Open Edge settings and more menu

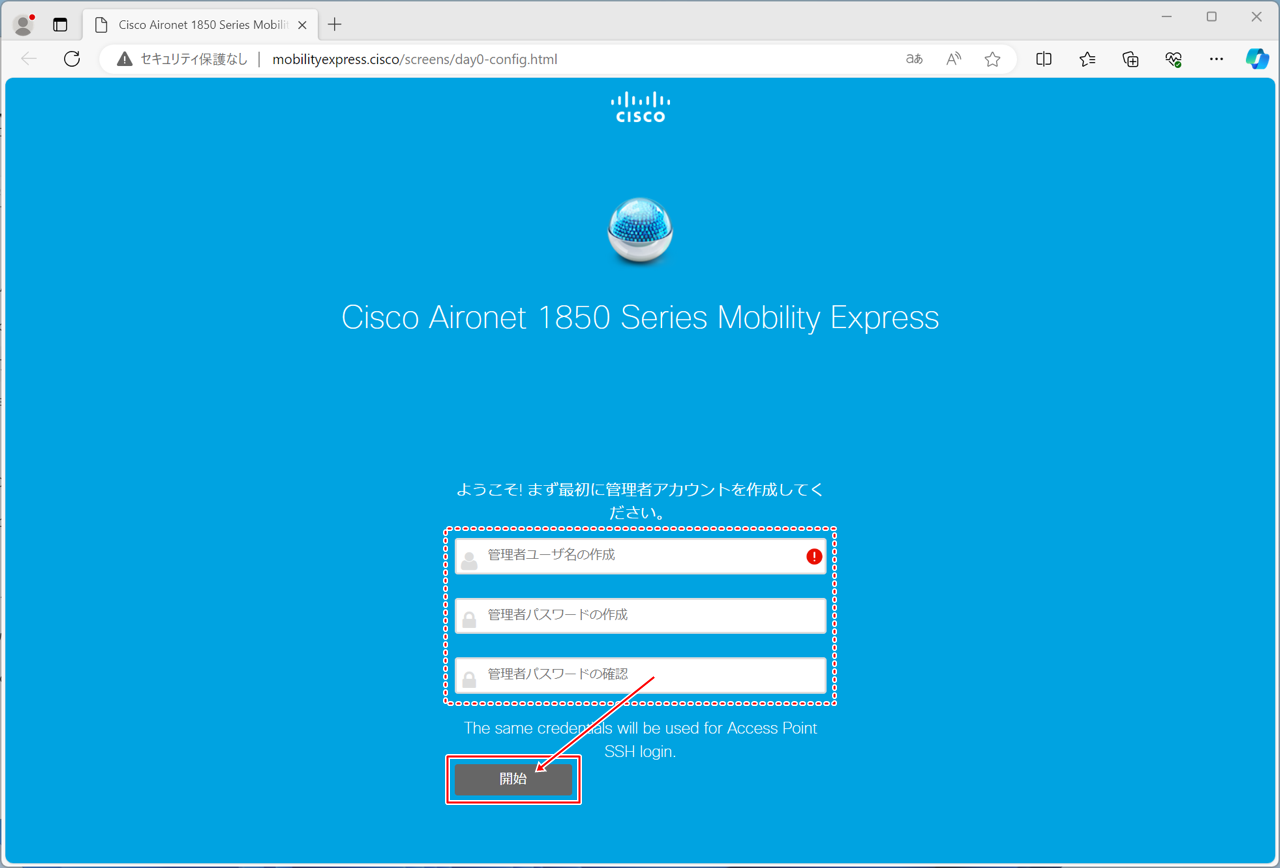pos(1216,59)
